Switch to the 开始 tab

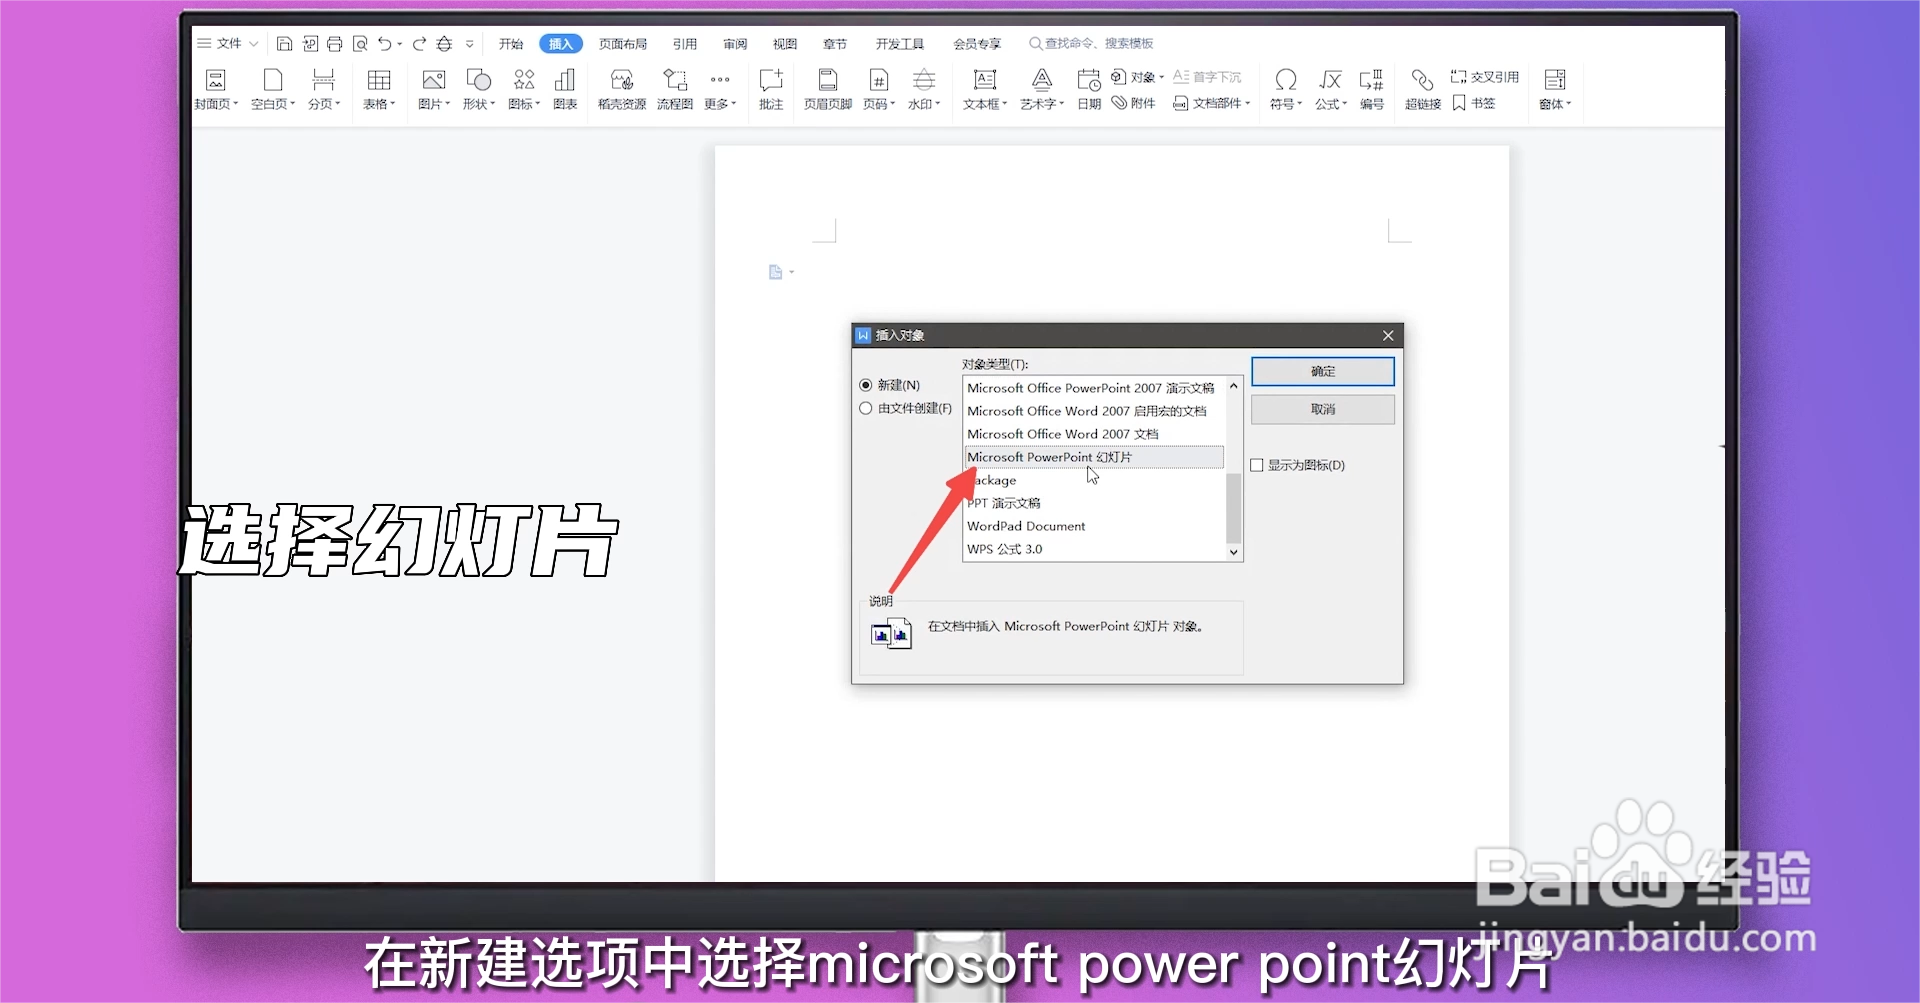pos(511,44)
